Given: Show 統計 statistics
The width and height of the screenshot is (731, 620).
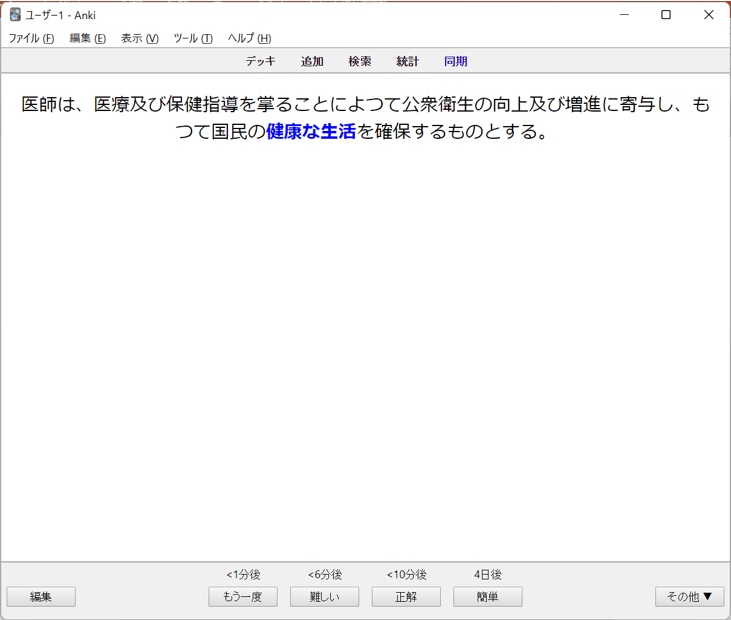Looking at the screenshot, I should click(x=407, y=61).
